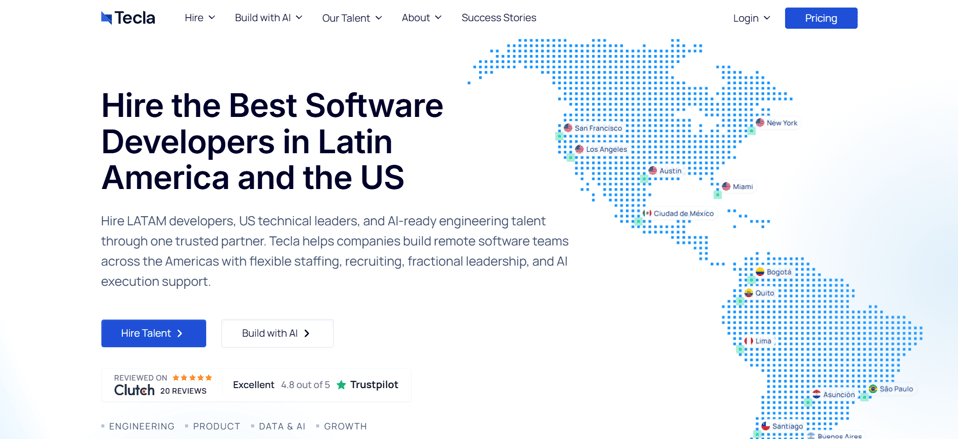
Task: Click the '20 REVIEWS' text
Action: coord(183,391)
